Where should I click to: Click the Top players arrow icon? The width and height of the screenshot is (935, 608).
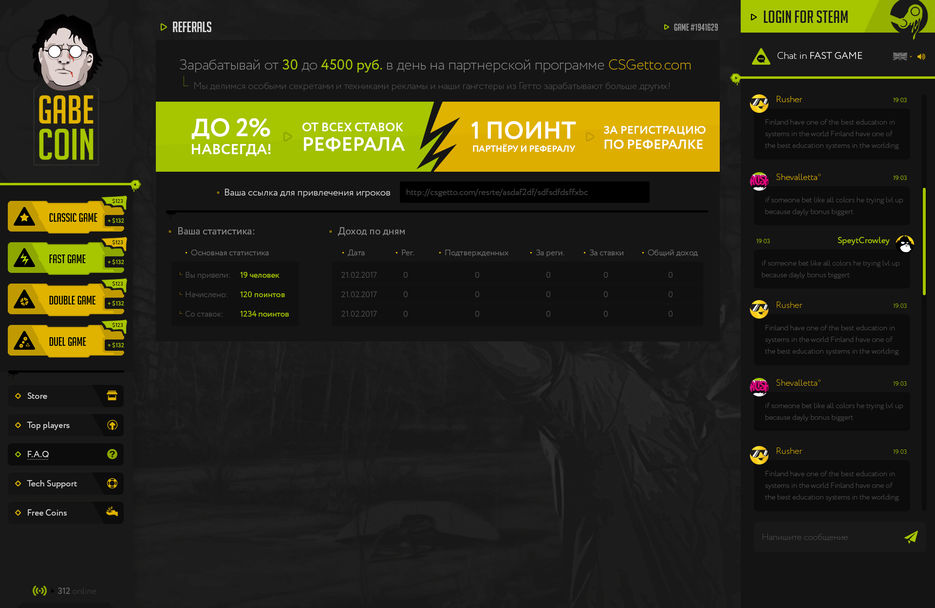[112, 425]
